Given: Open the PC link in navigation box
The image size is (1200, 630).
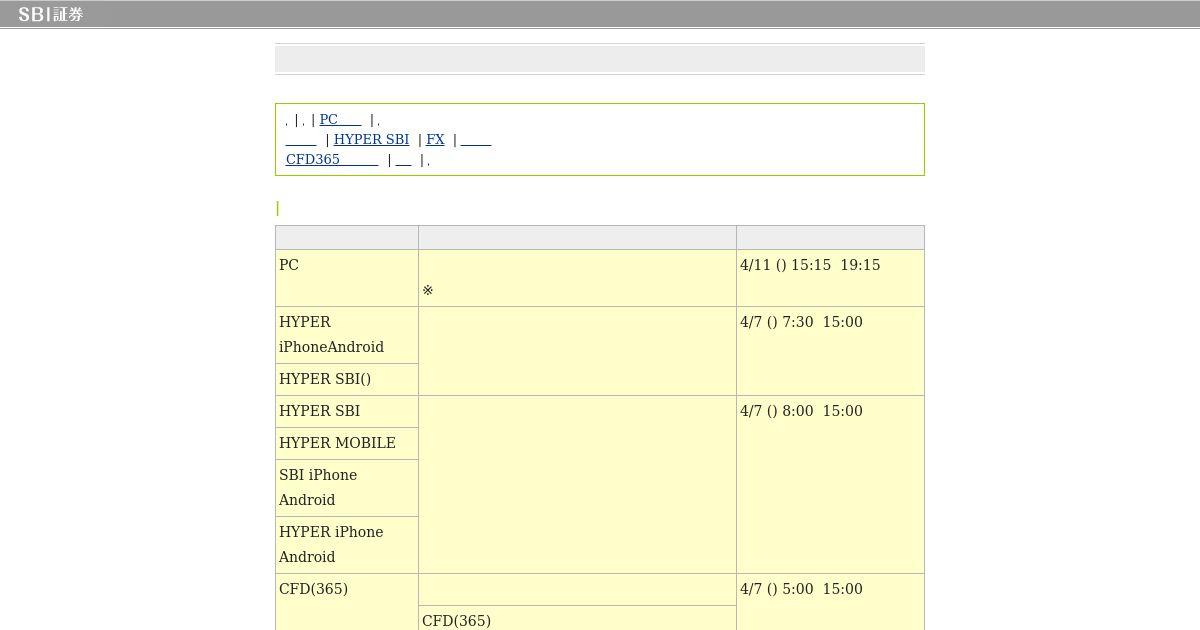Looking at the screenshot, I should tap(340, 119).
